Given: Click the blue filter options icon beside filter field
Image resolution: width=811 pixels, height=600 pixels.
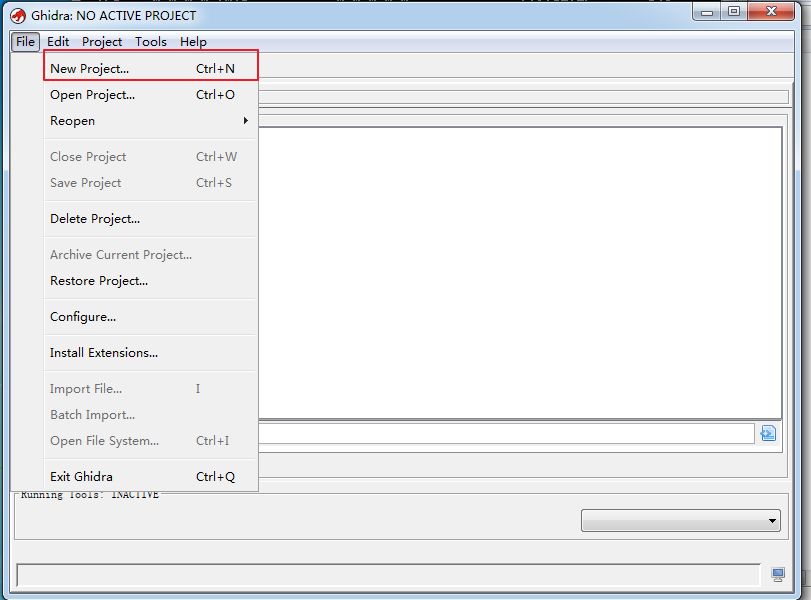Looking at the screenshot, I should [768, 433].
